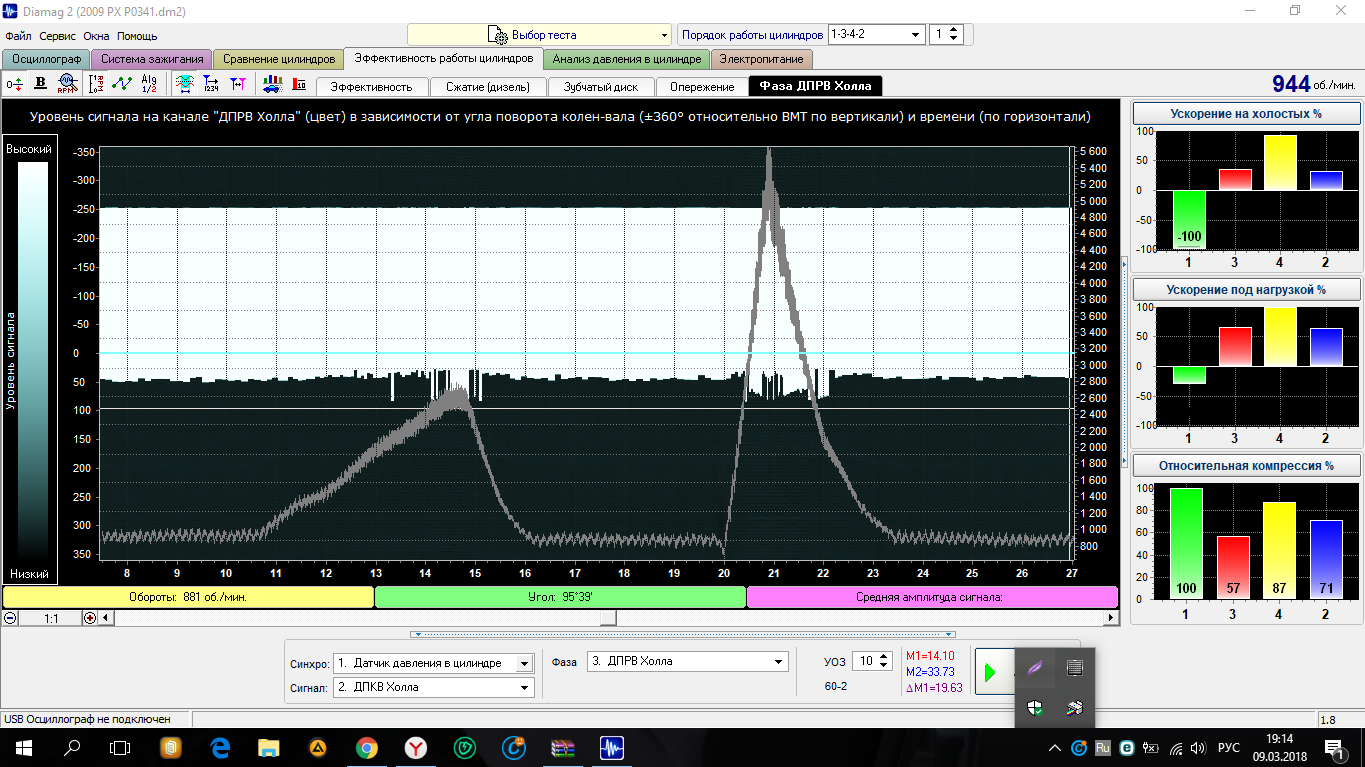Click the green play start button
1365x767 pixels.
(990, 673)
